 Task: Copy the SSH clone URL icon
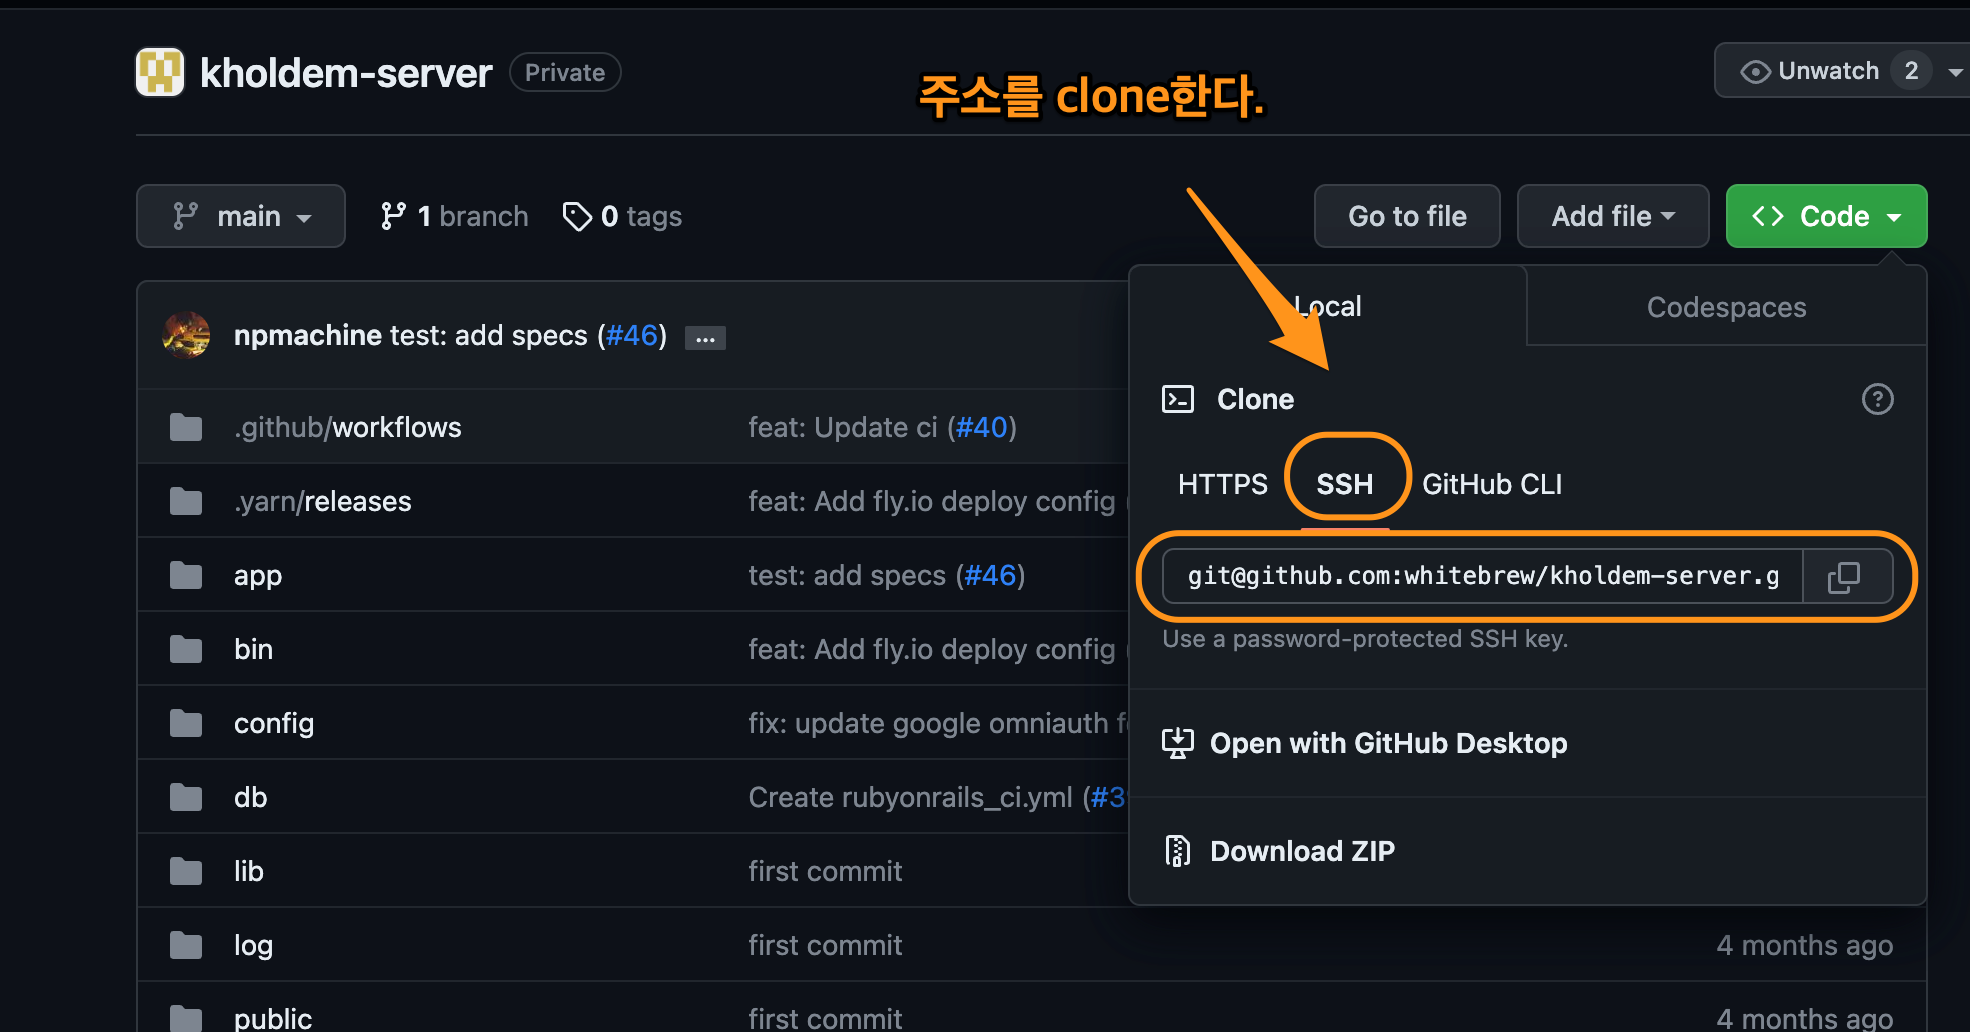coord(1846,576)
